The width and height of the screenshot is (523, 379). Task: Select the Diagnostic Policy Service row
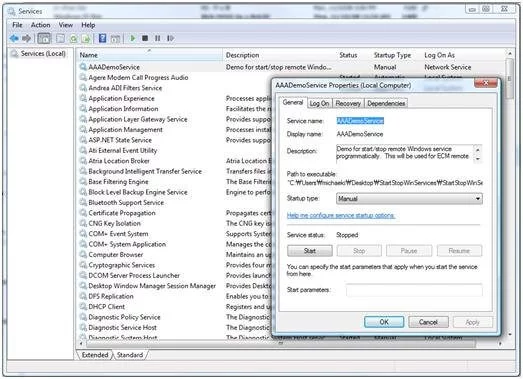pyautogui.click(x=124, y=317)
